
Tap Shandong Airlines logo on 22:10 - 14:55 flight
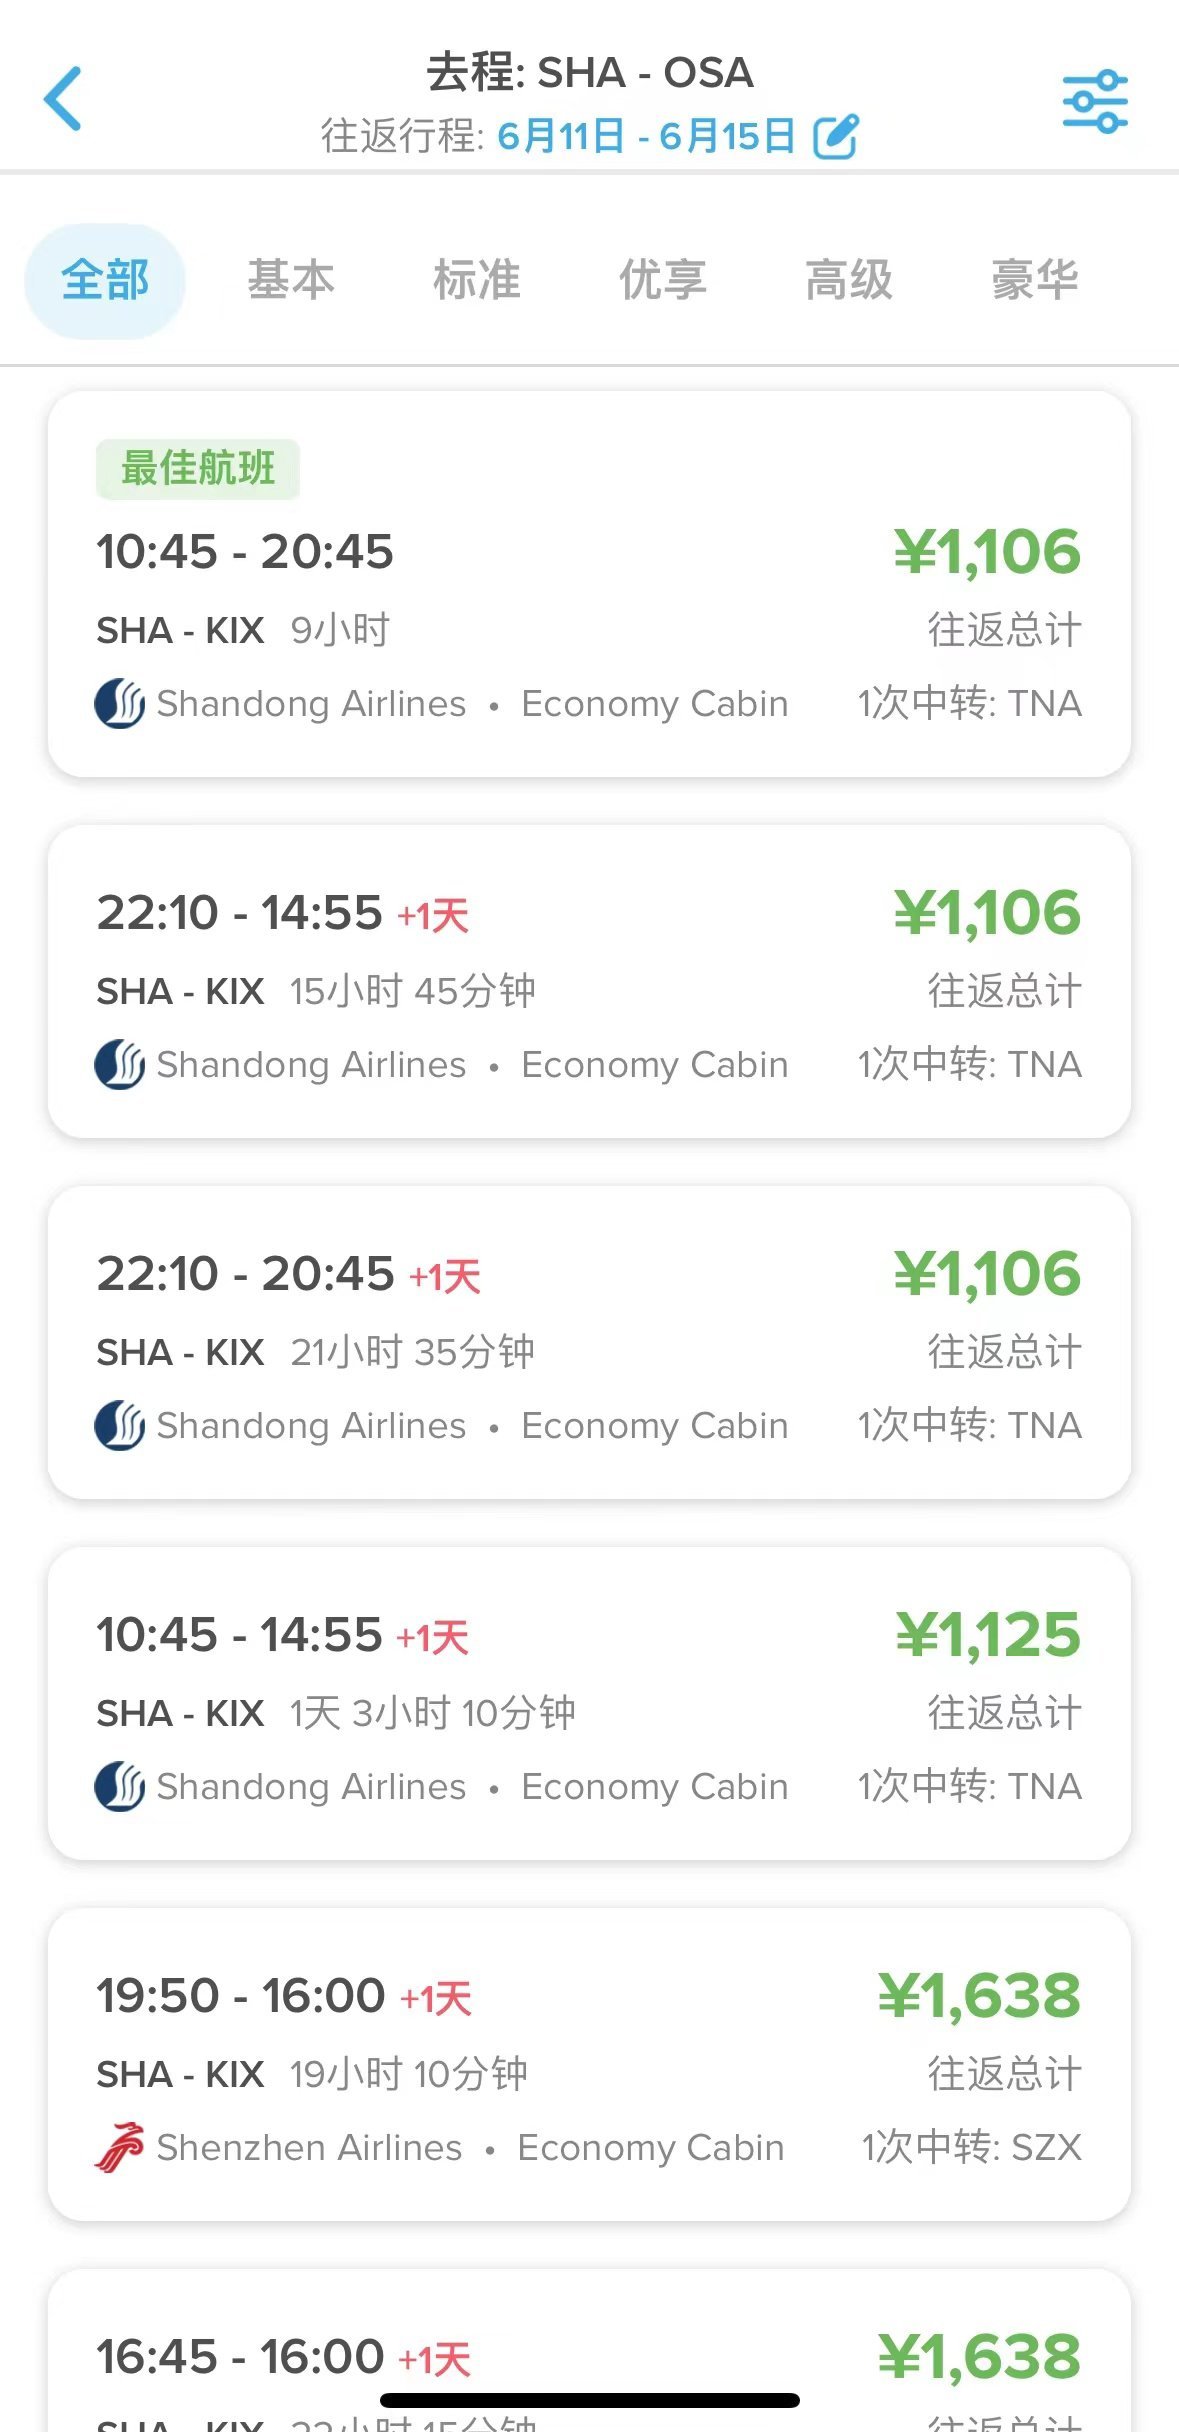(x=120, y=1065)
